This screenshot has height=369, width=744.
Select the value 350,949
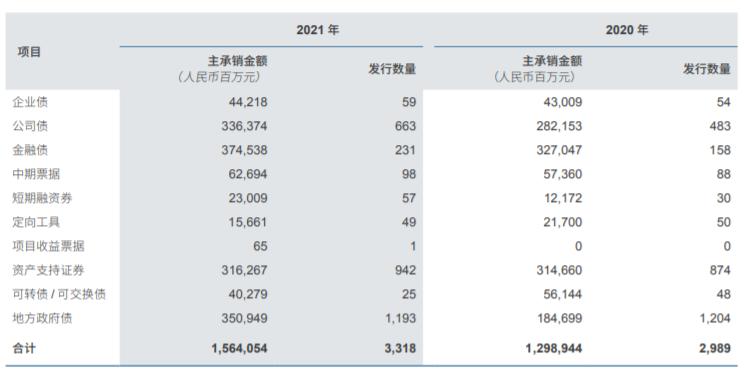pos(244,318)
